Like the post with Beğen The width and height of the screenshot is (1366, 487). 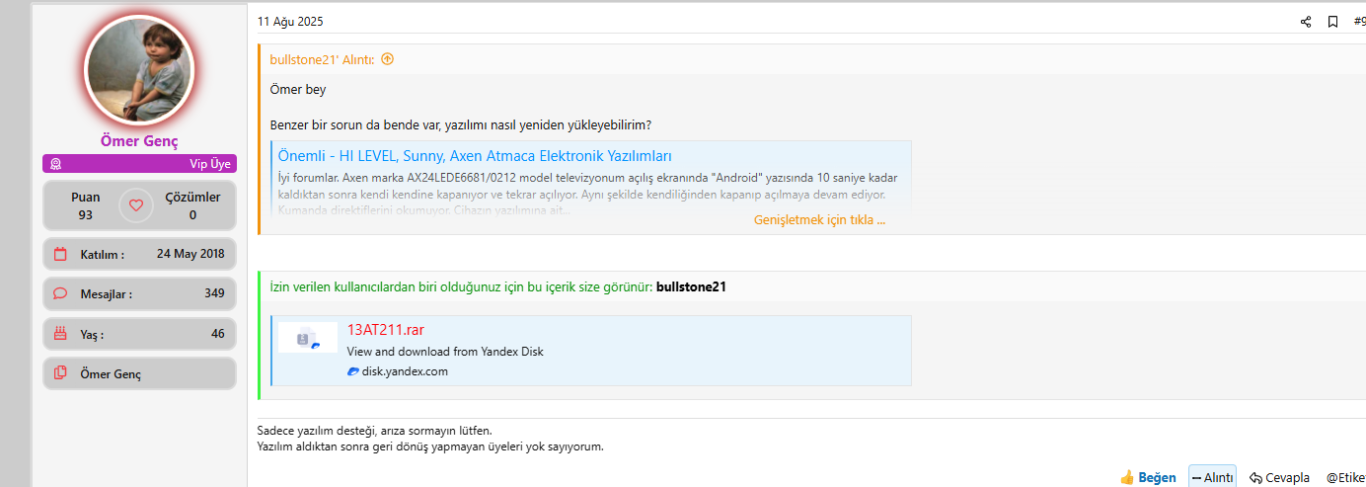pyautogui.click(x=1148, y=477)
